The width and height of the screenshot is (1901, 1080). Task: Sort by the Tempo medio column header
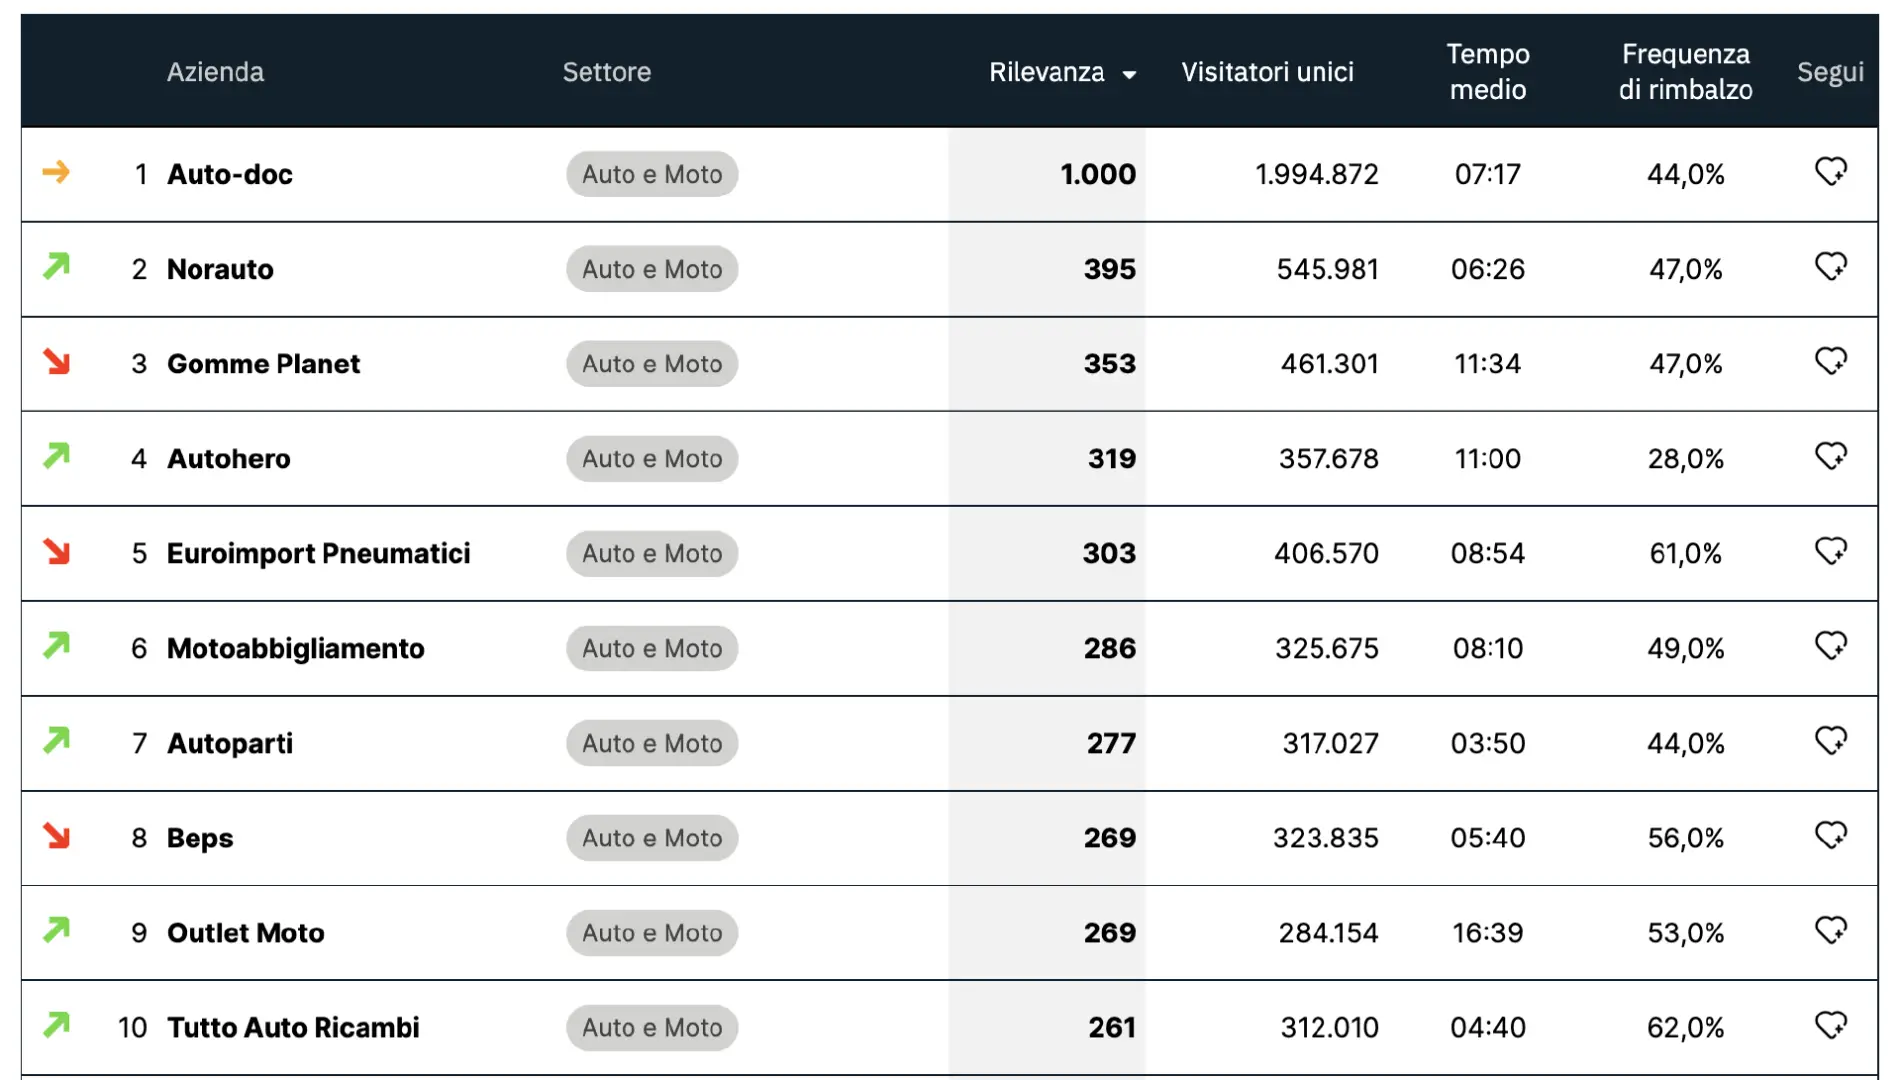(x=1488, y=72)
